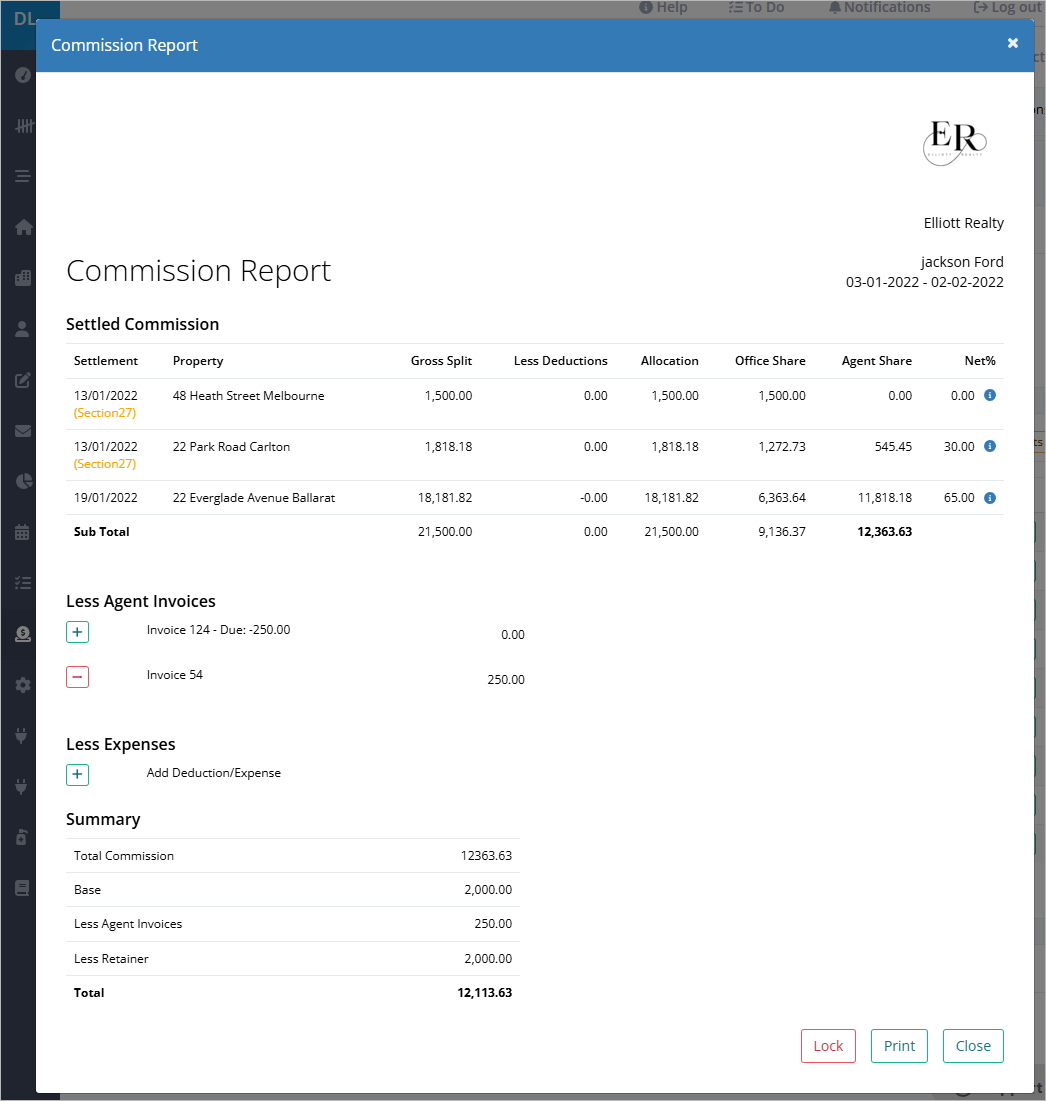Close the Commission Report dialog with X
1046x1101 pixels.
(x=1012, y=43)
